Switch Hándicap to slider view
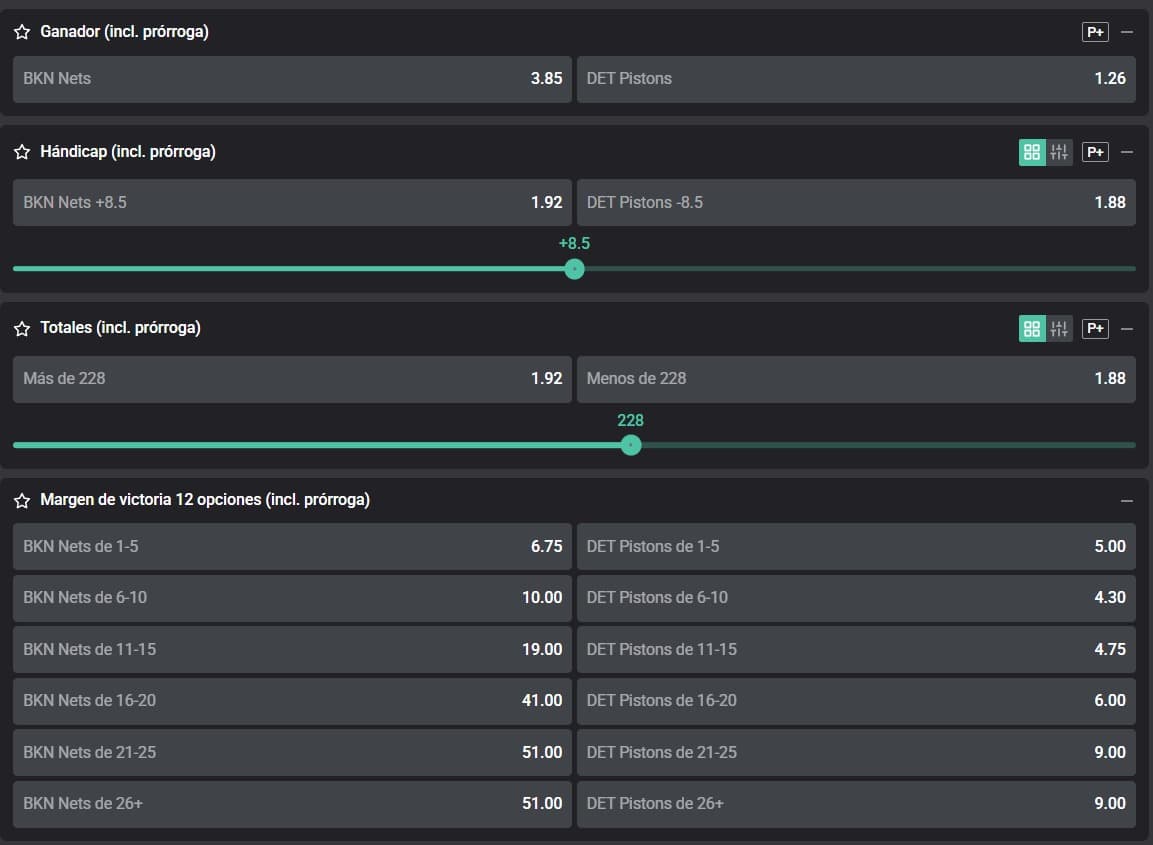Image resolution: width=1153 pixels, height=845 pixels. tap(1060, 152)
